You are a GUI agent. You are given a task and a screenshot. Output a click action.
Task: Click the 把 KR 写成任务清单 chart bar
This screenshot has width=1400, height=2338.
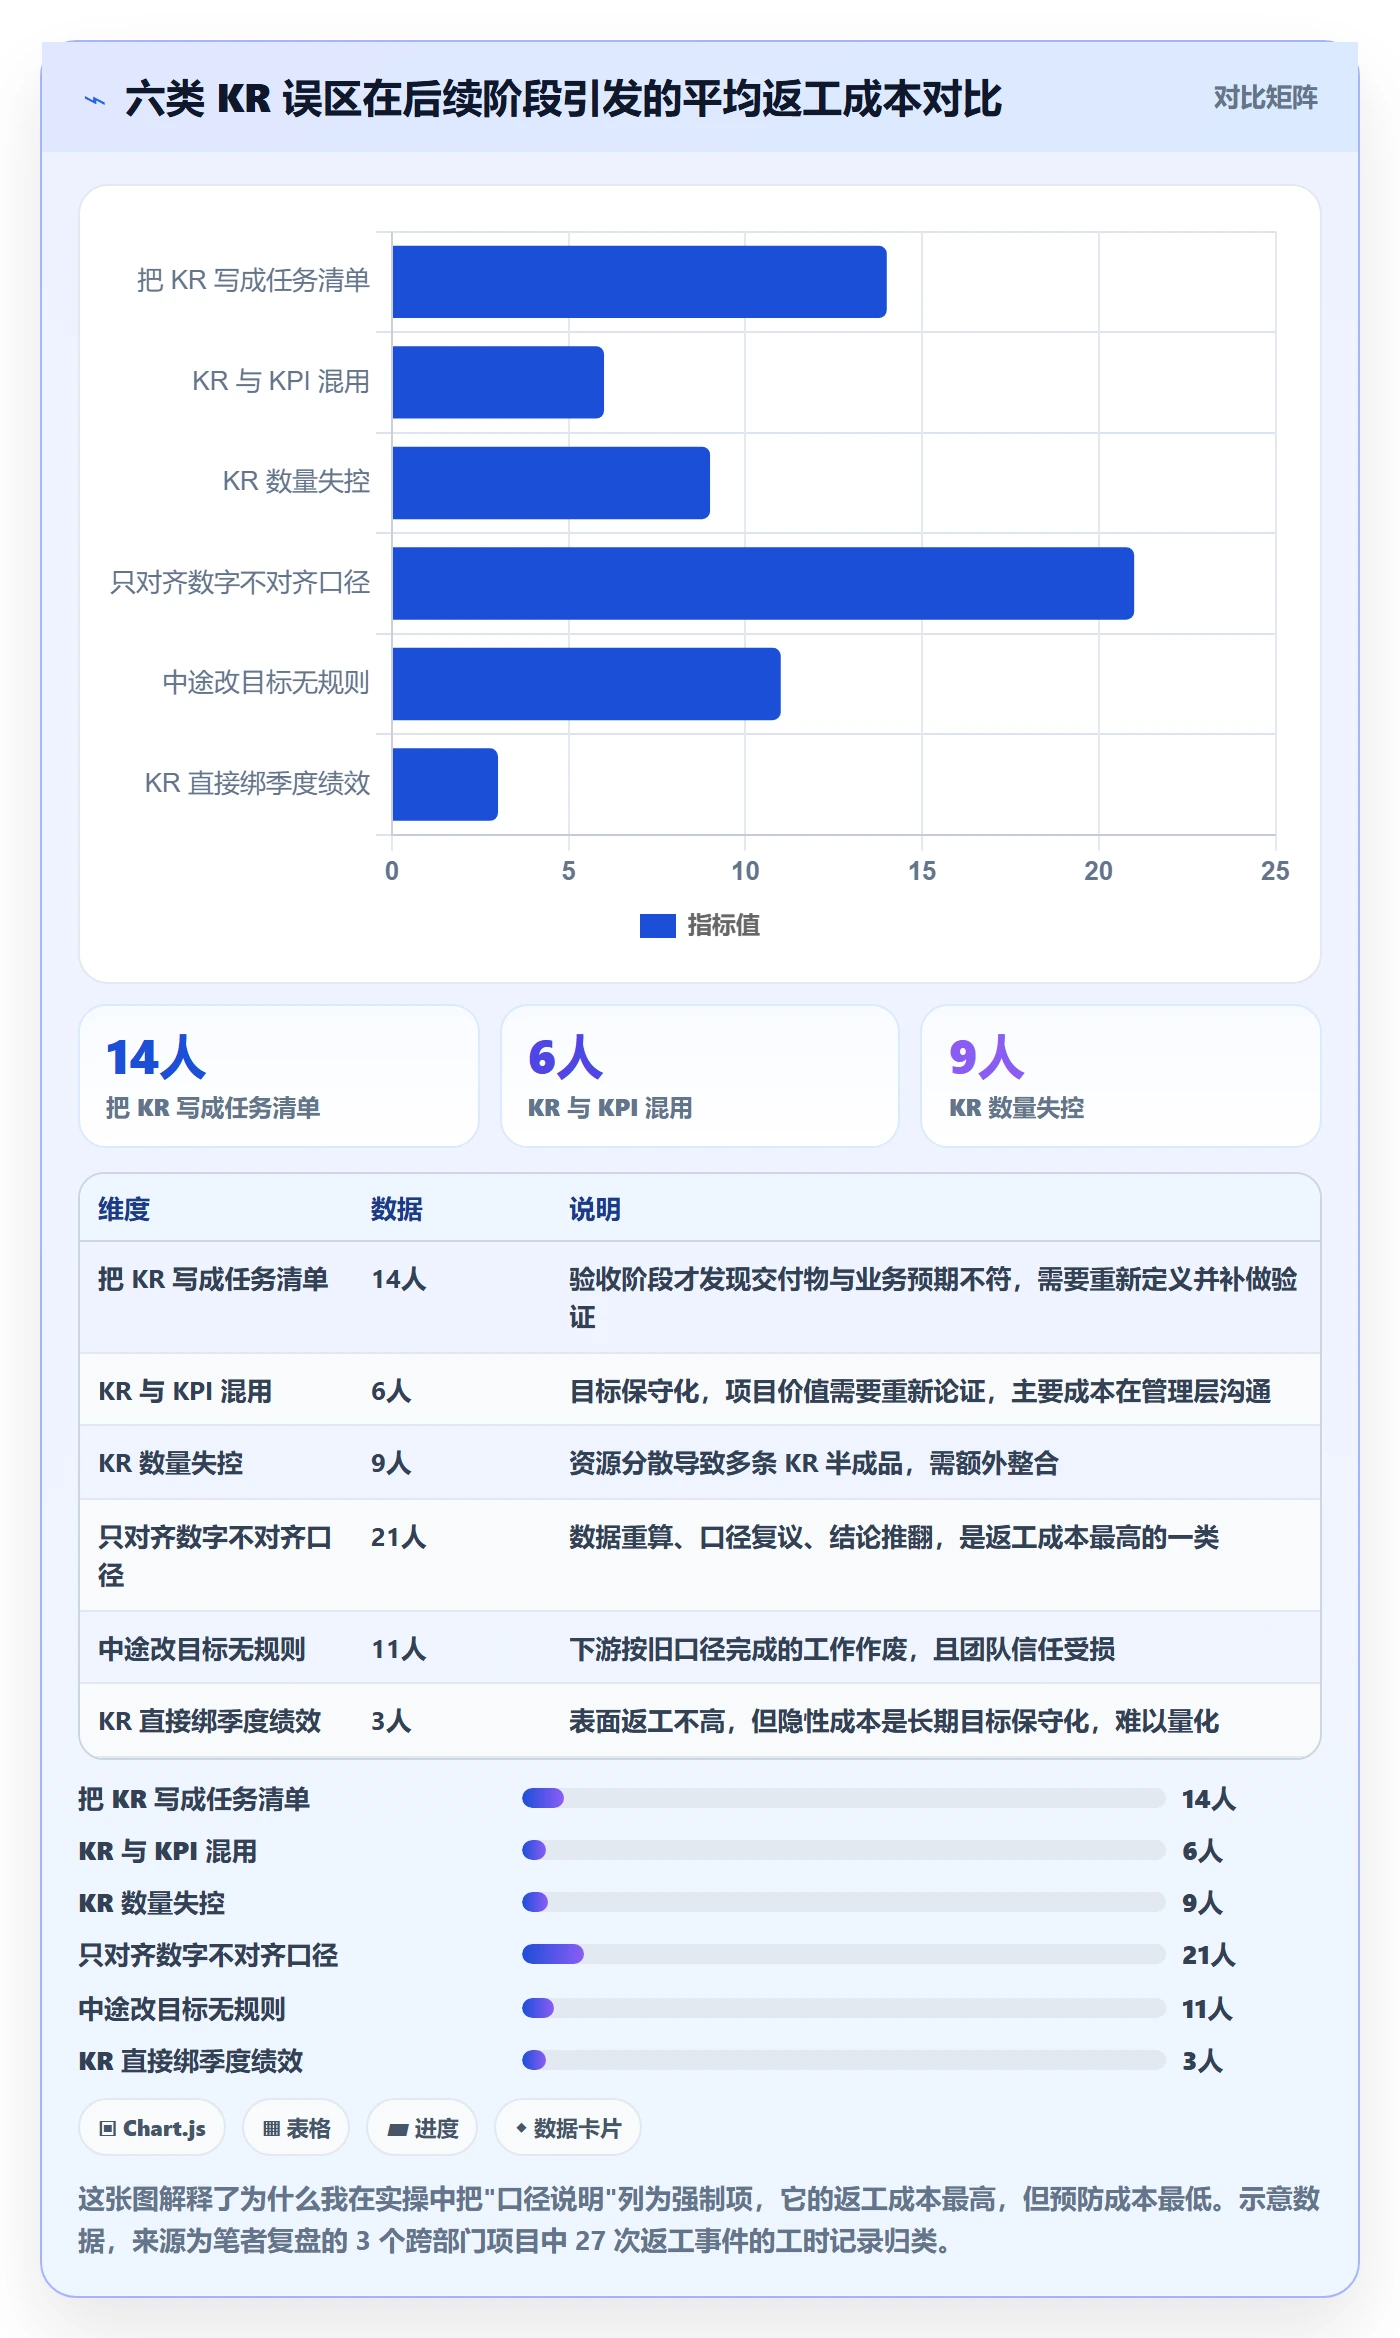[x=639, y=282]
